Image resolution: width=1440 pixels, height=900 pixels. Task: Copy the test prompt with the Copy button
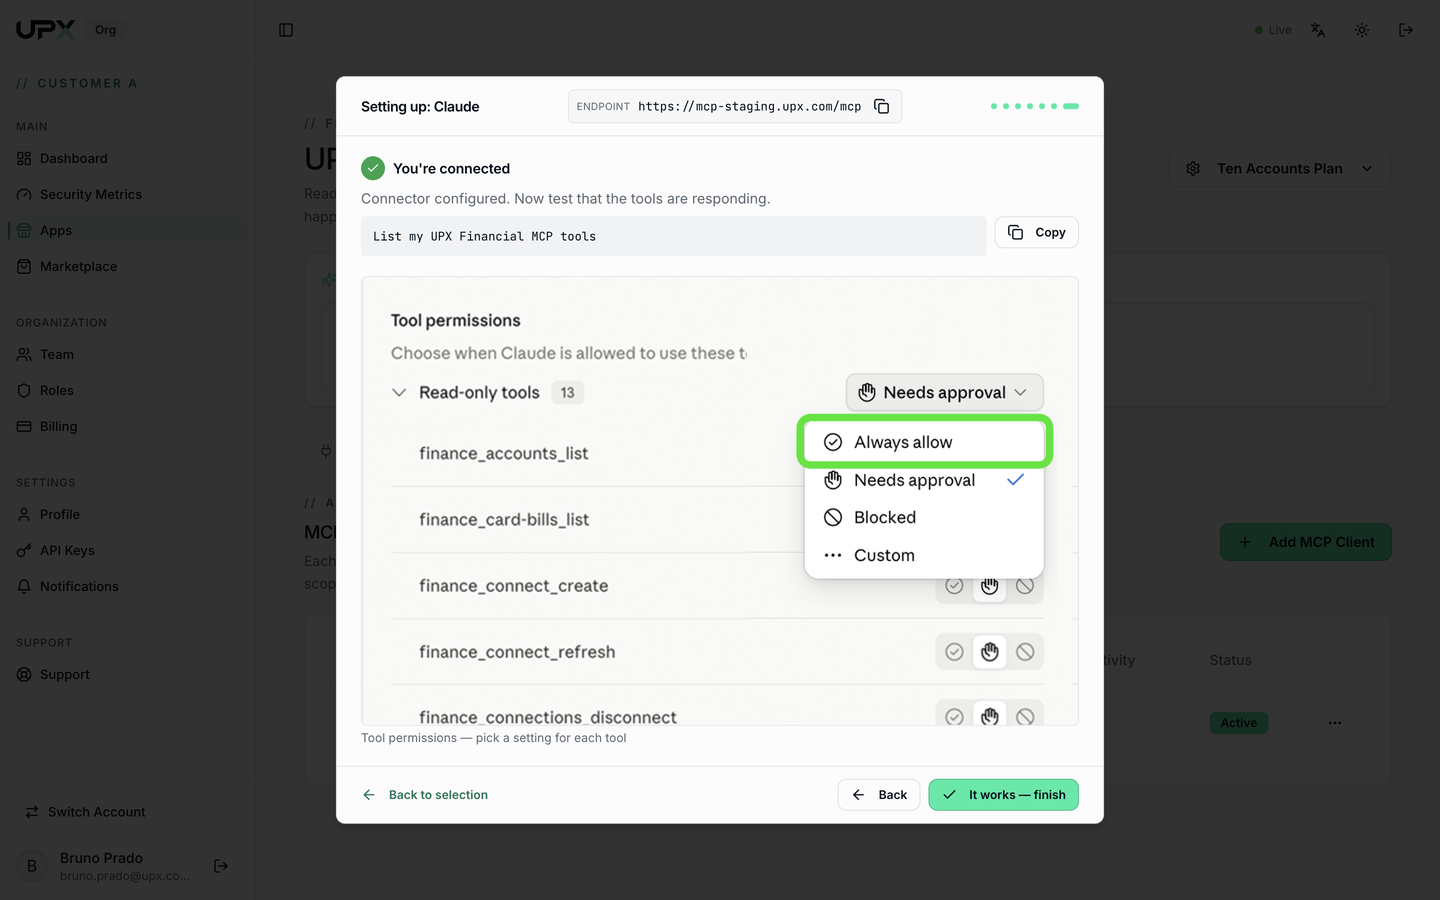(x=1036, y=232)
